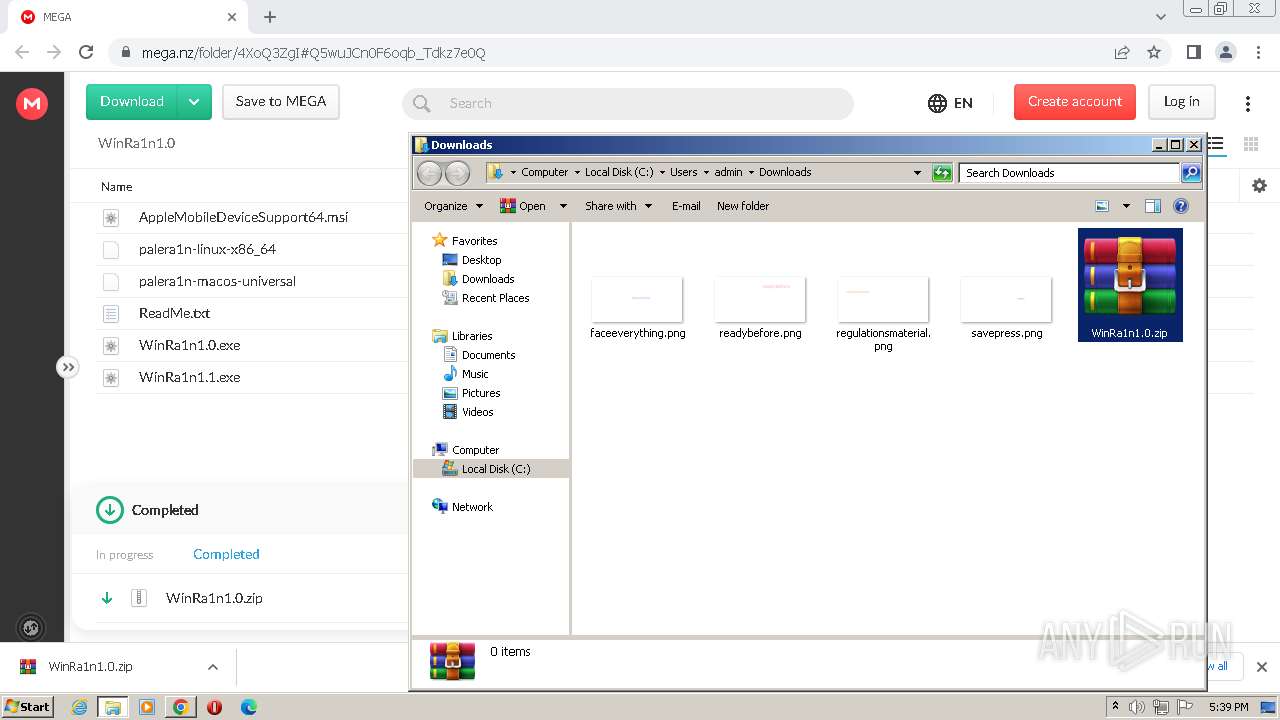Close Chrome's download bar
This screenshot has height=720, width=1280.
[x=1261, y=667]
